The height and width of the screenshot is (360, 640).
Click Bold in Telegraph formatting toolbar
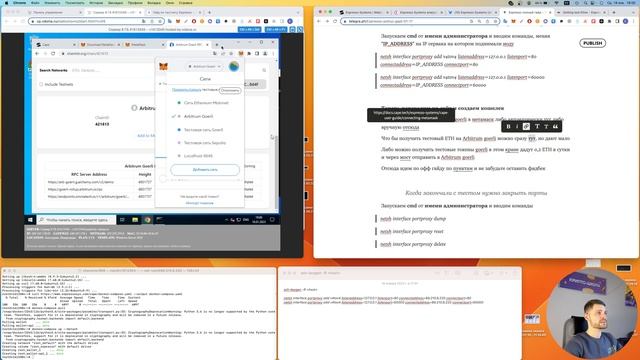tap(508, 127)
